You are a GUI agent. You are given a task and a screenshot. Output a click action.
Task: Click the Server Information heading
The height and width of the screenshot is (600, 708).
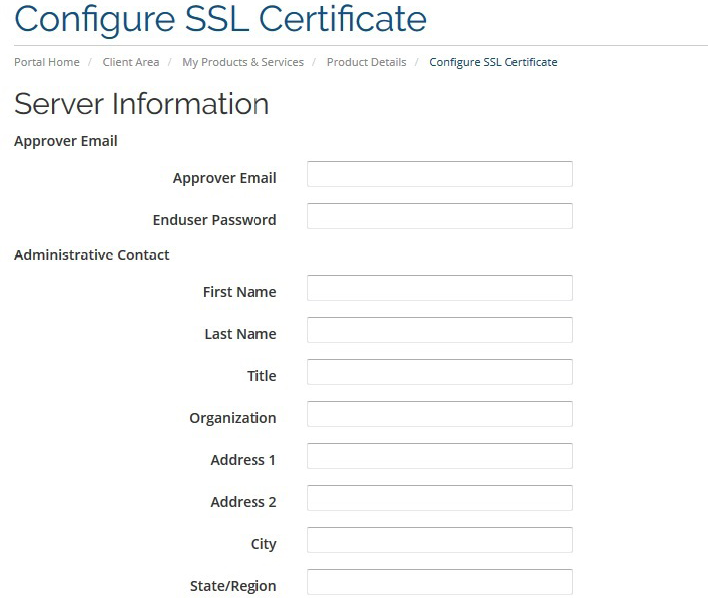tap(141, 104)
